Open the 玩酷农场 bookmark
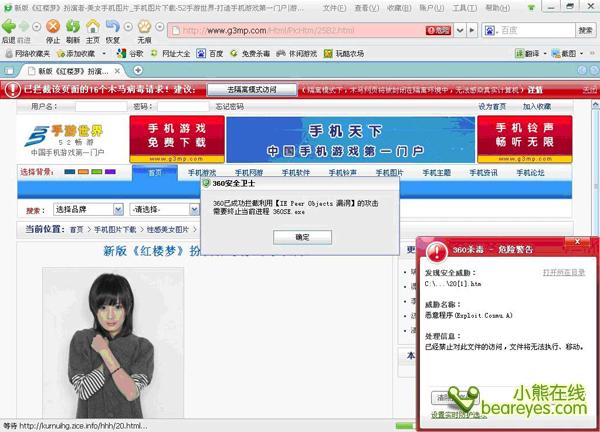 pyautogui.click(x=344, y=54)
